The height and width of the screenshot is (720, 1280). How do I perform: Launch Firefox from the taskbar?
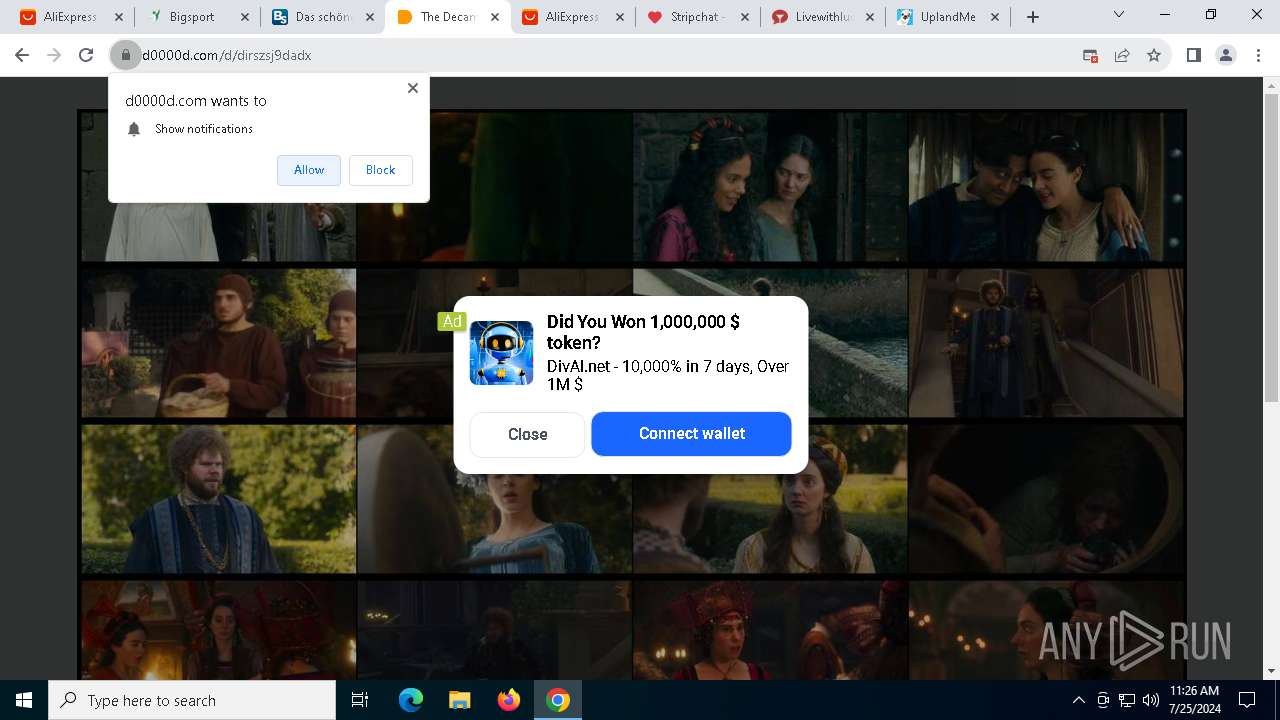click(508, 700)
